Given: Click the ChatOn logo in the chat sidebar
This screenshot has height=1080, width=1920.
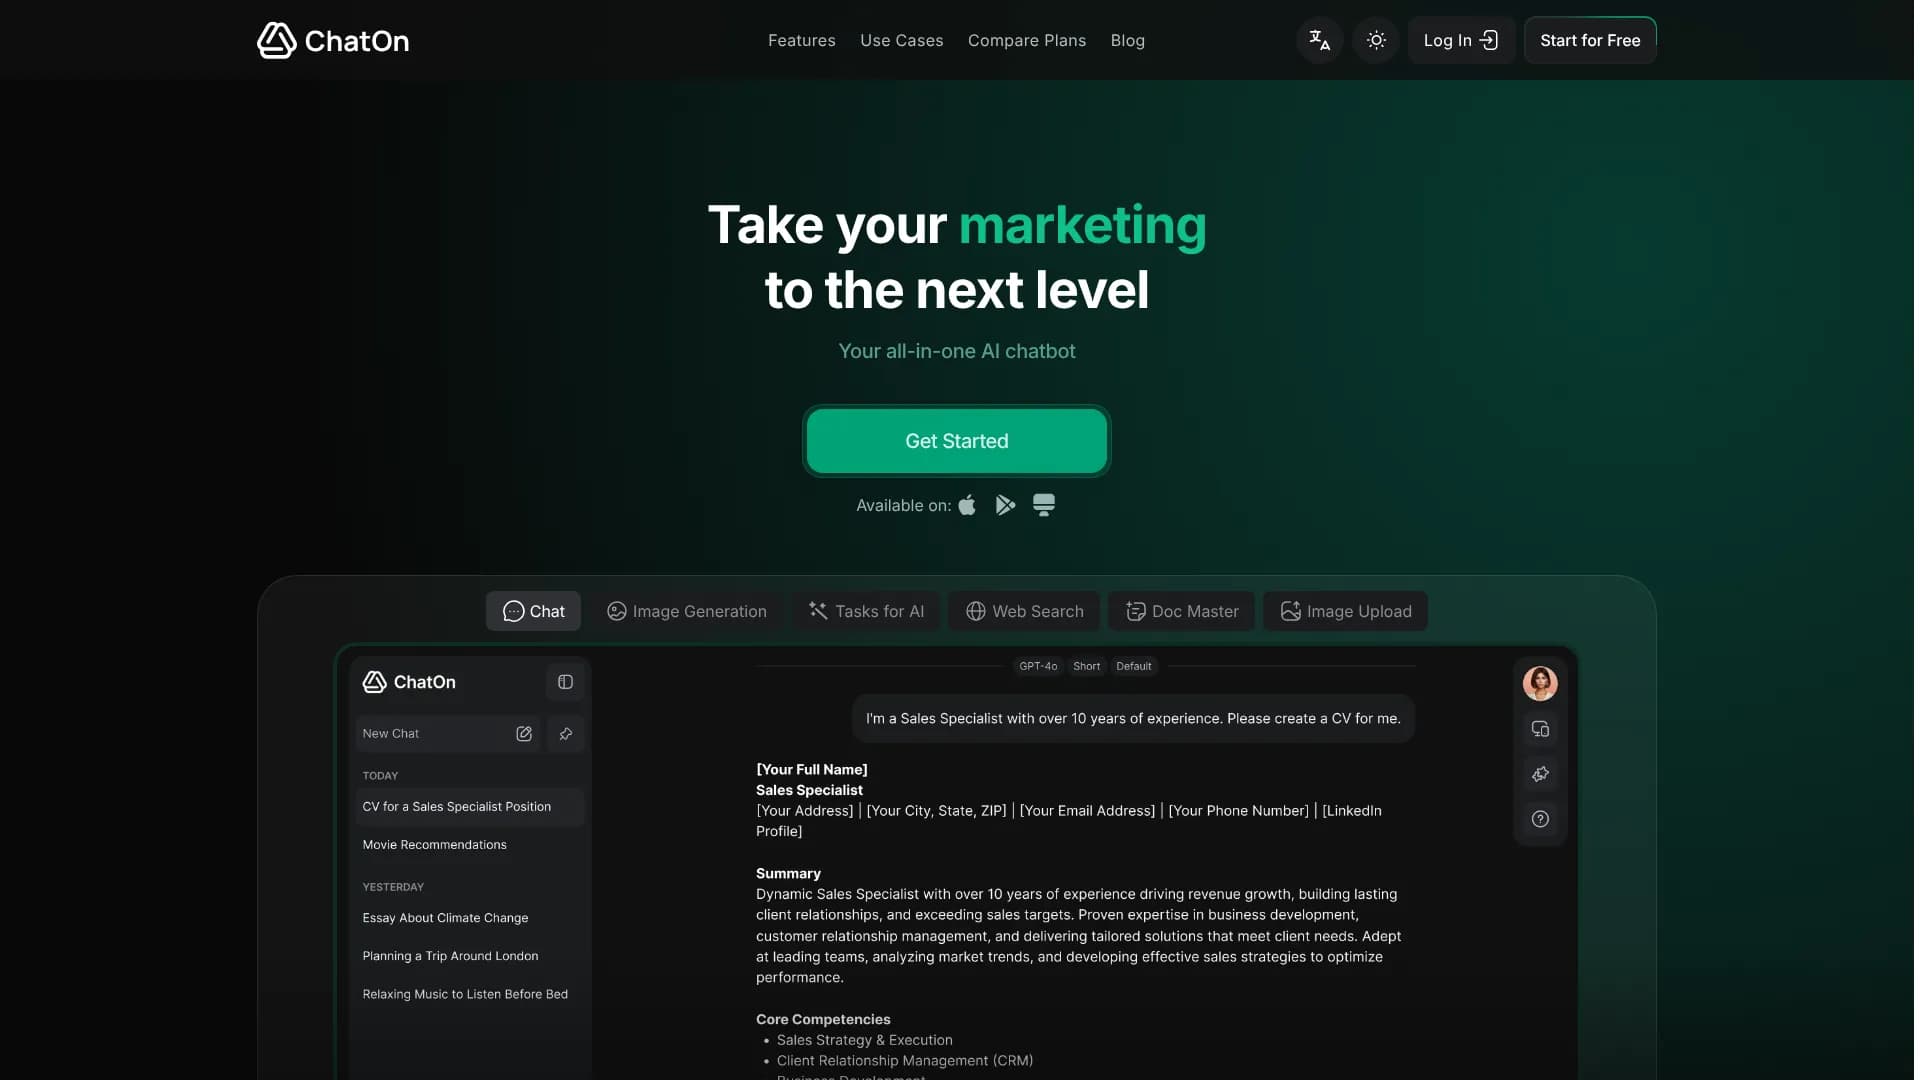Looking at the screenshot, I should 409,682.
